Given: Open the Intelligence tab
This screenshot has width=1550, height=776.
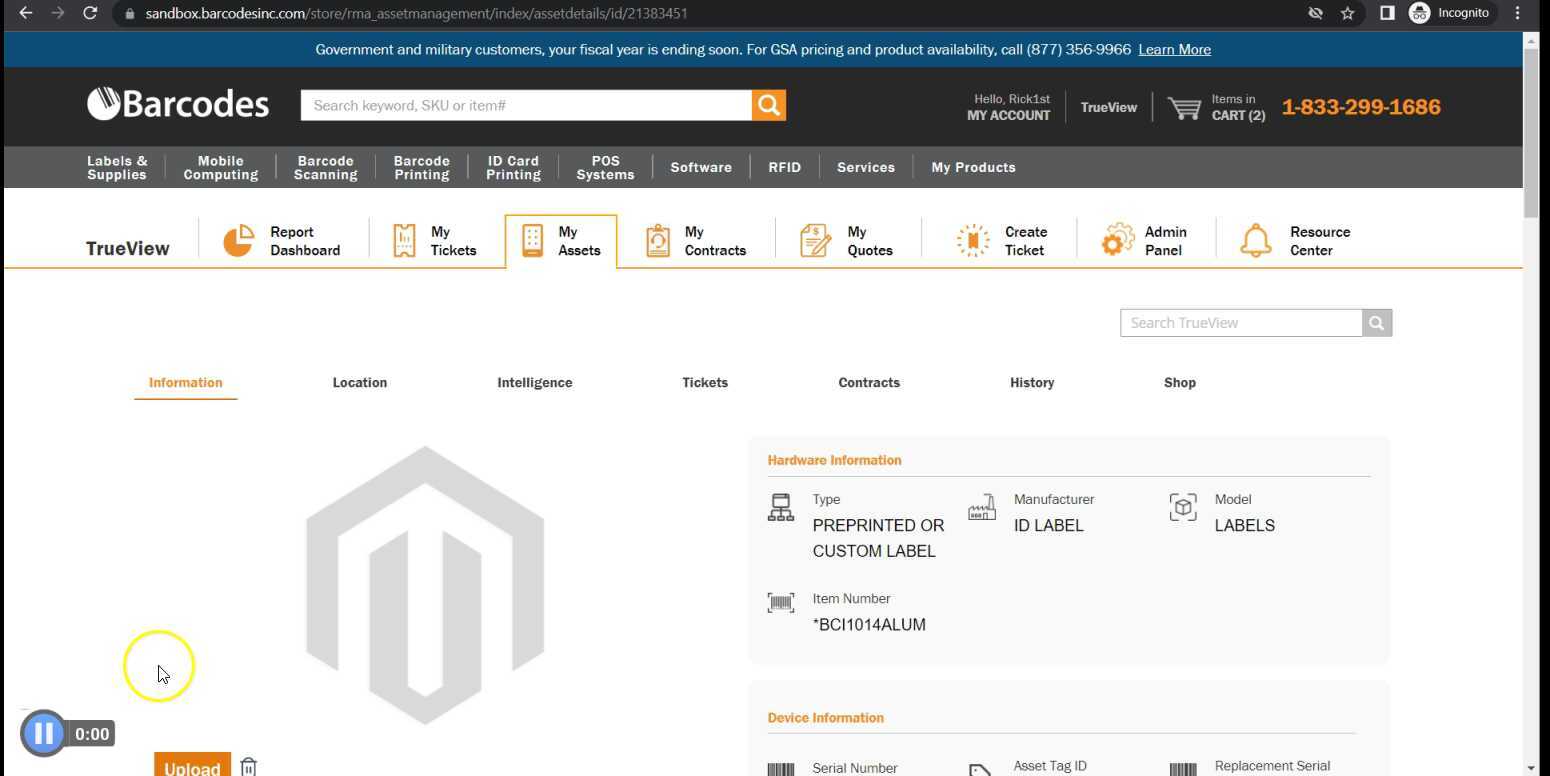Looking at the screenshot, I should 534,383.
